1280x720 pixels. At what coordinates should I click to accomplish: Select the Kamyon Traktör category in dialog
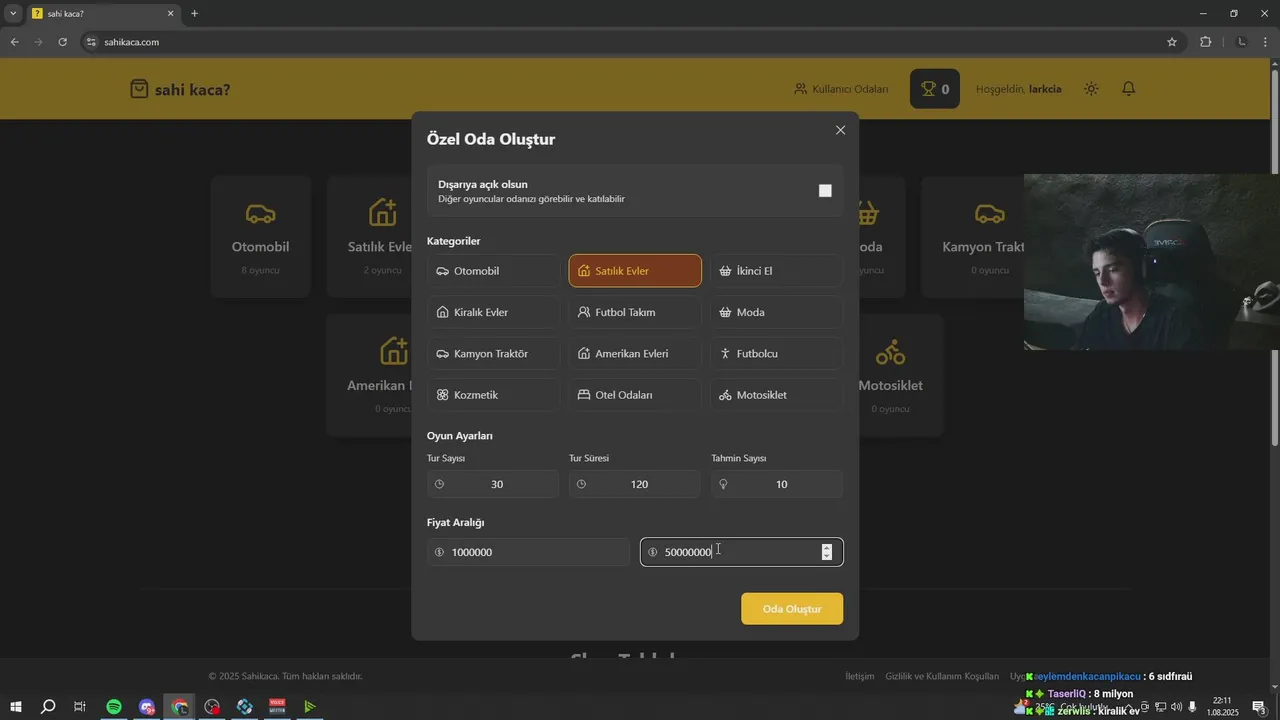pos(494,354)
